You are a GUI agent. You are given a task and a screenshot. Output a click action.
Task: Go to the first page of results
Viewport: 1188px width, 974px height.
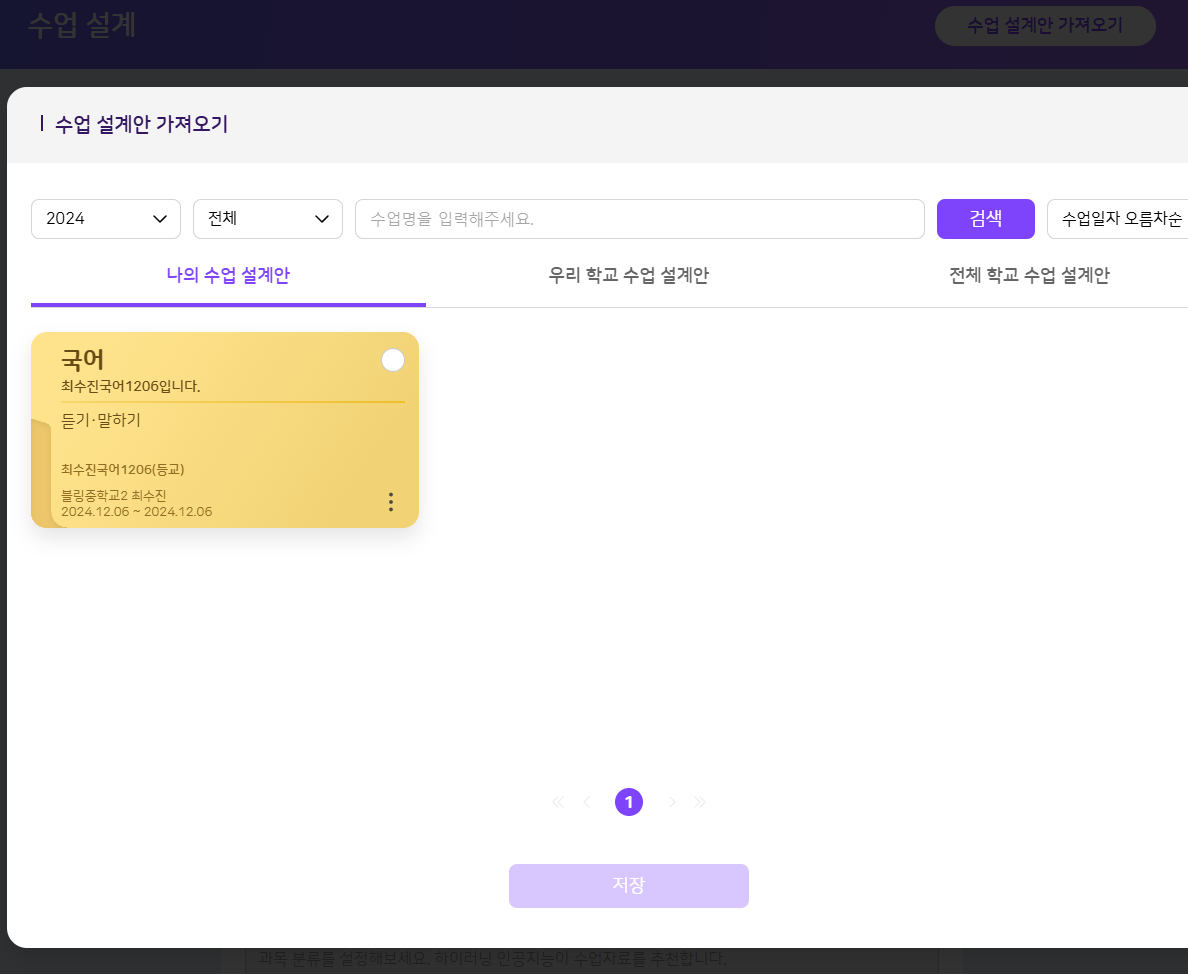(558, 802)
